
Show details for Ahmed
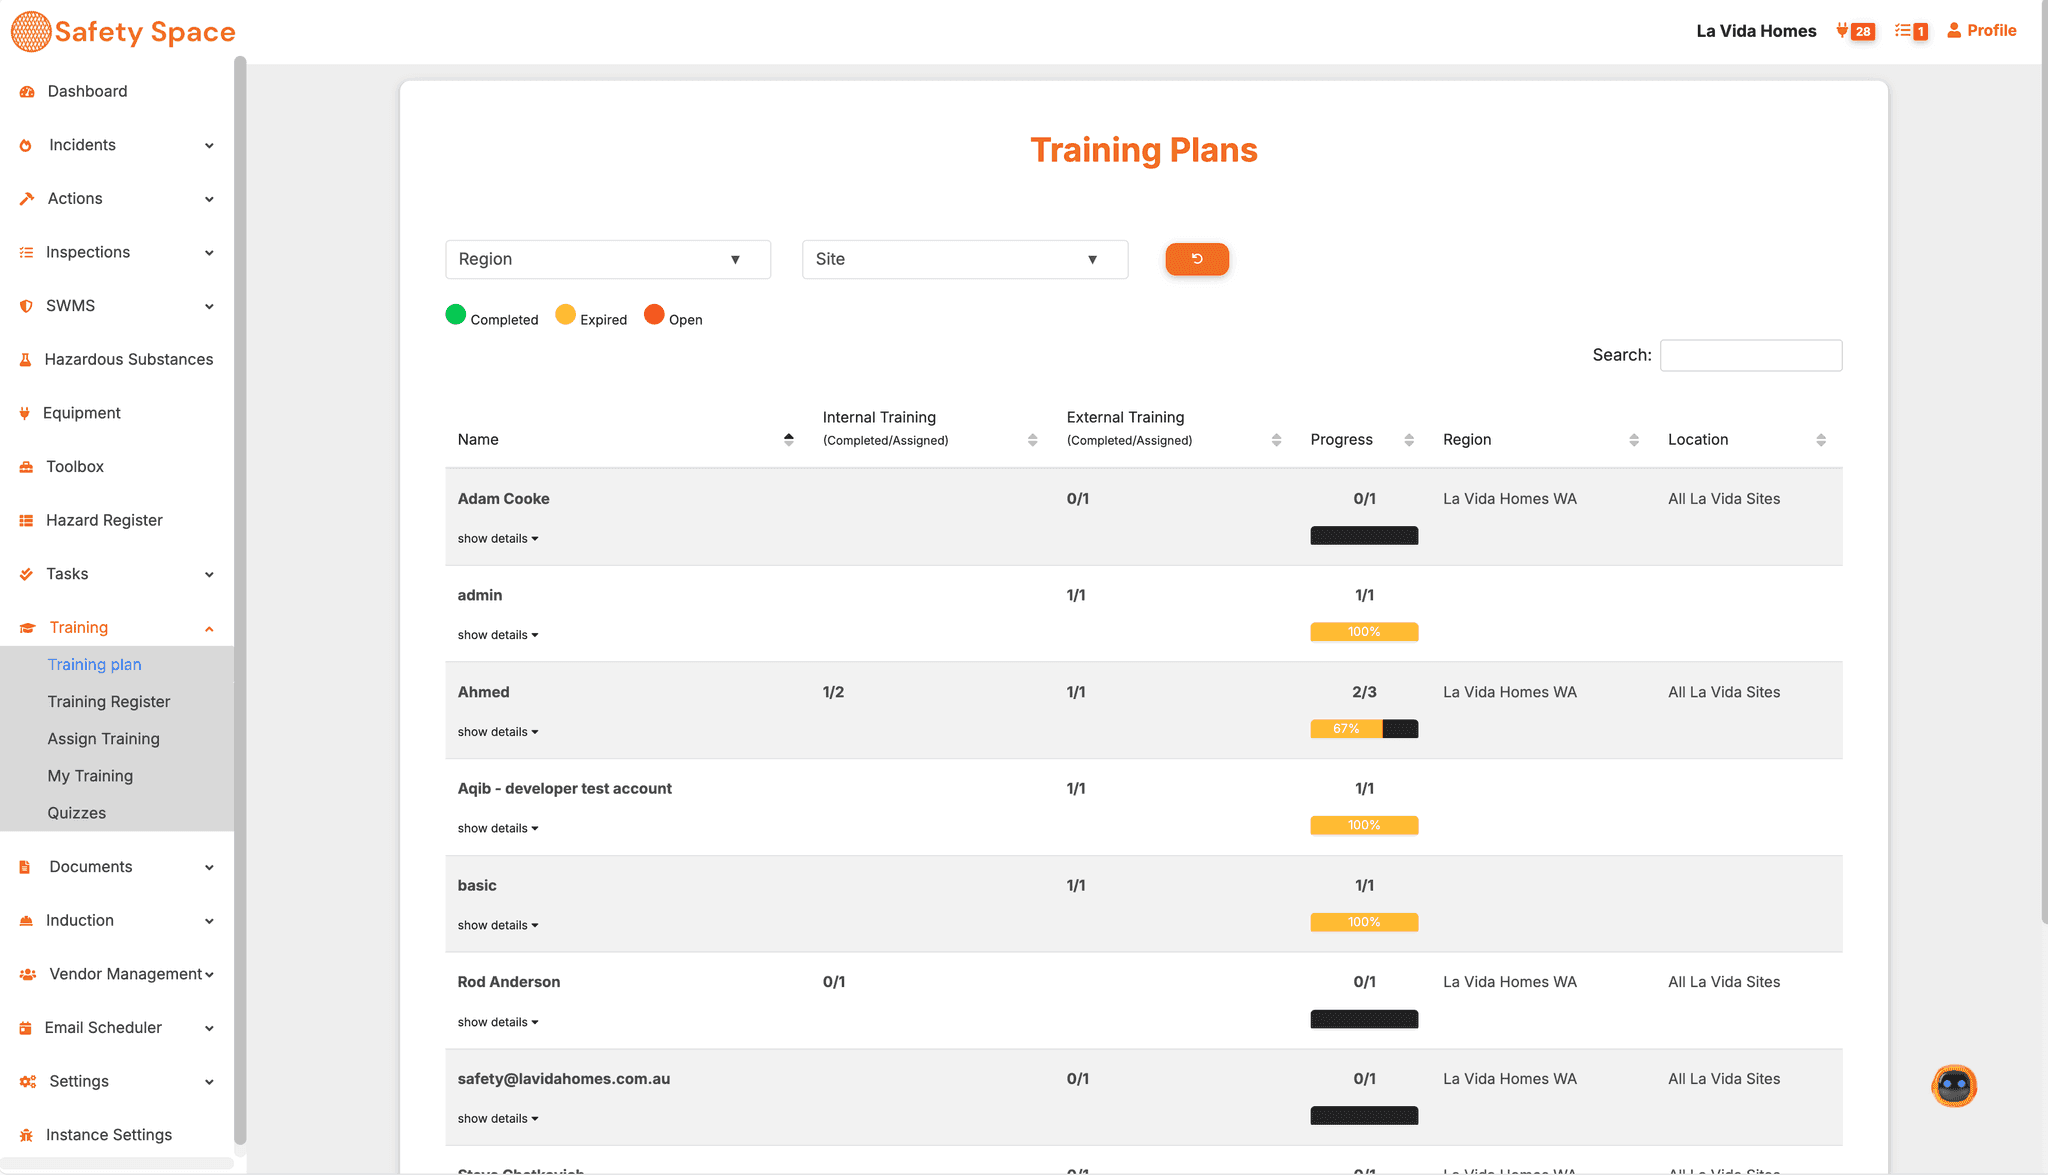(x=498, y=732)
